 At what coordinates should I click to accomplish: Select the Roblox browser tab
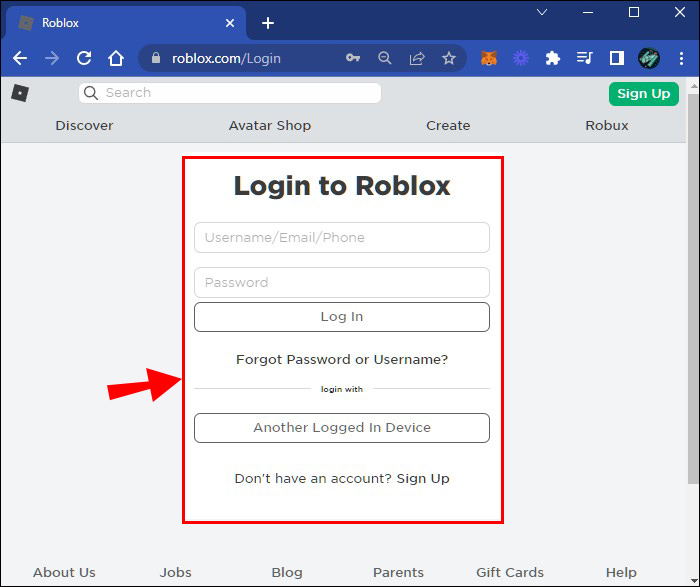[x=125, y=23]
